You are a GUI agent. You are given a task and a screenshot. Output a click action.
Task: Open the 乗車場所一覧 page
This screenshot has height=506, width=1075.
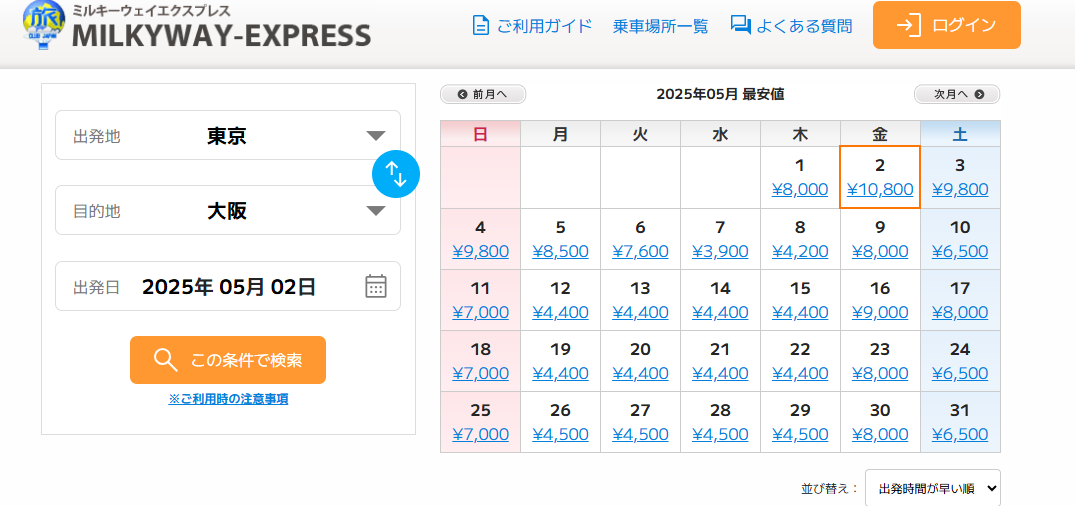pyautogui.click(x=660, y=26)
